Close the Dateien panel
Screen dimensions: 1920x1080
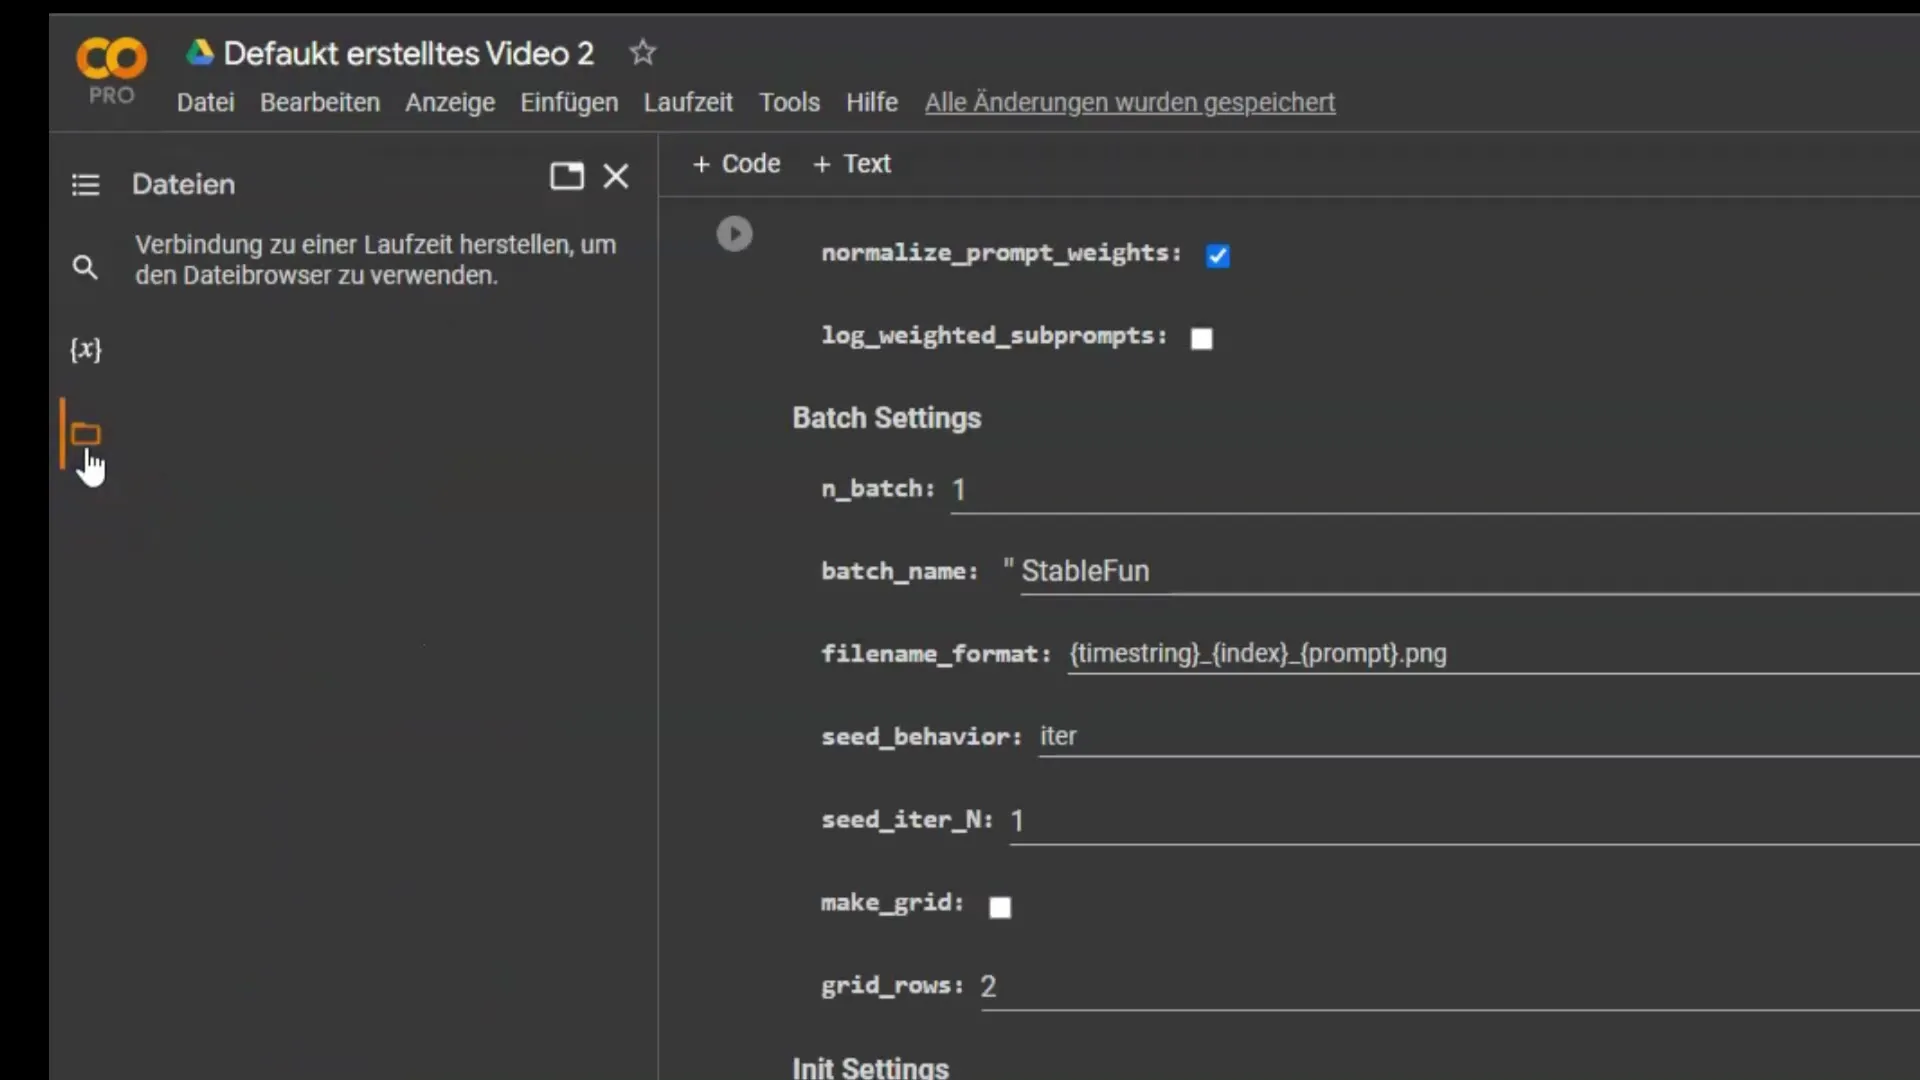[616, 176]
